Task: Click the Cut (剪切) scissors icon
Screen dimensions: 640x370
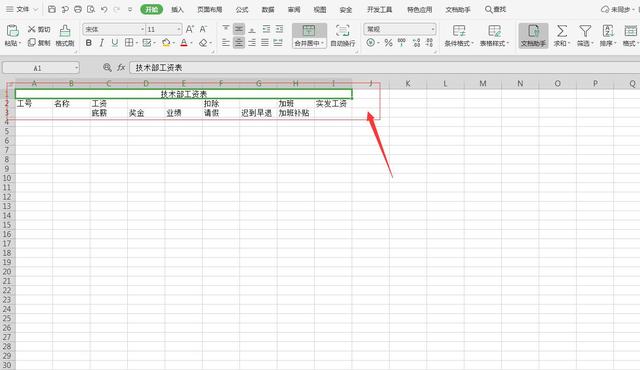Action: click(x=31, y=29)
